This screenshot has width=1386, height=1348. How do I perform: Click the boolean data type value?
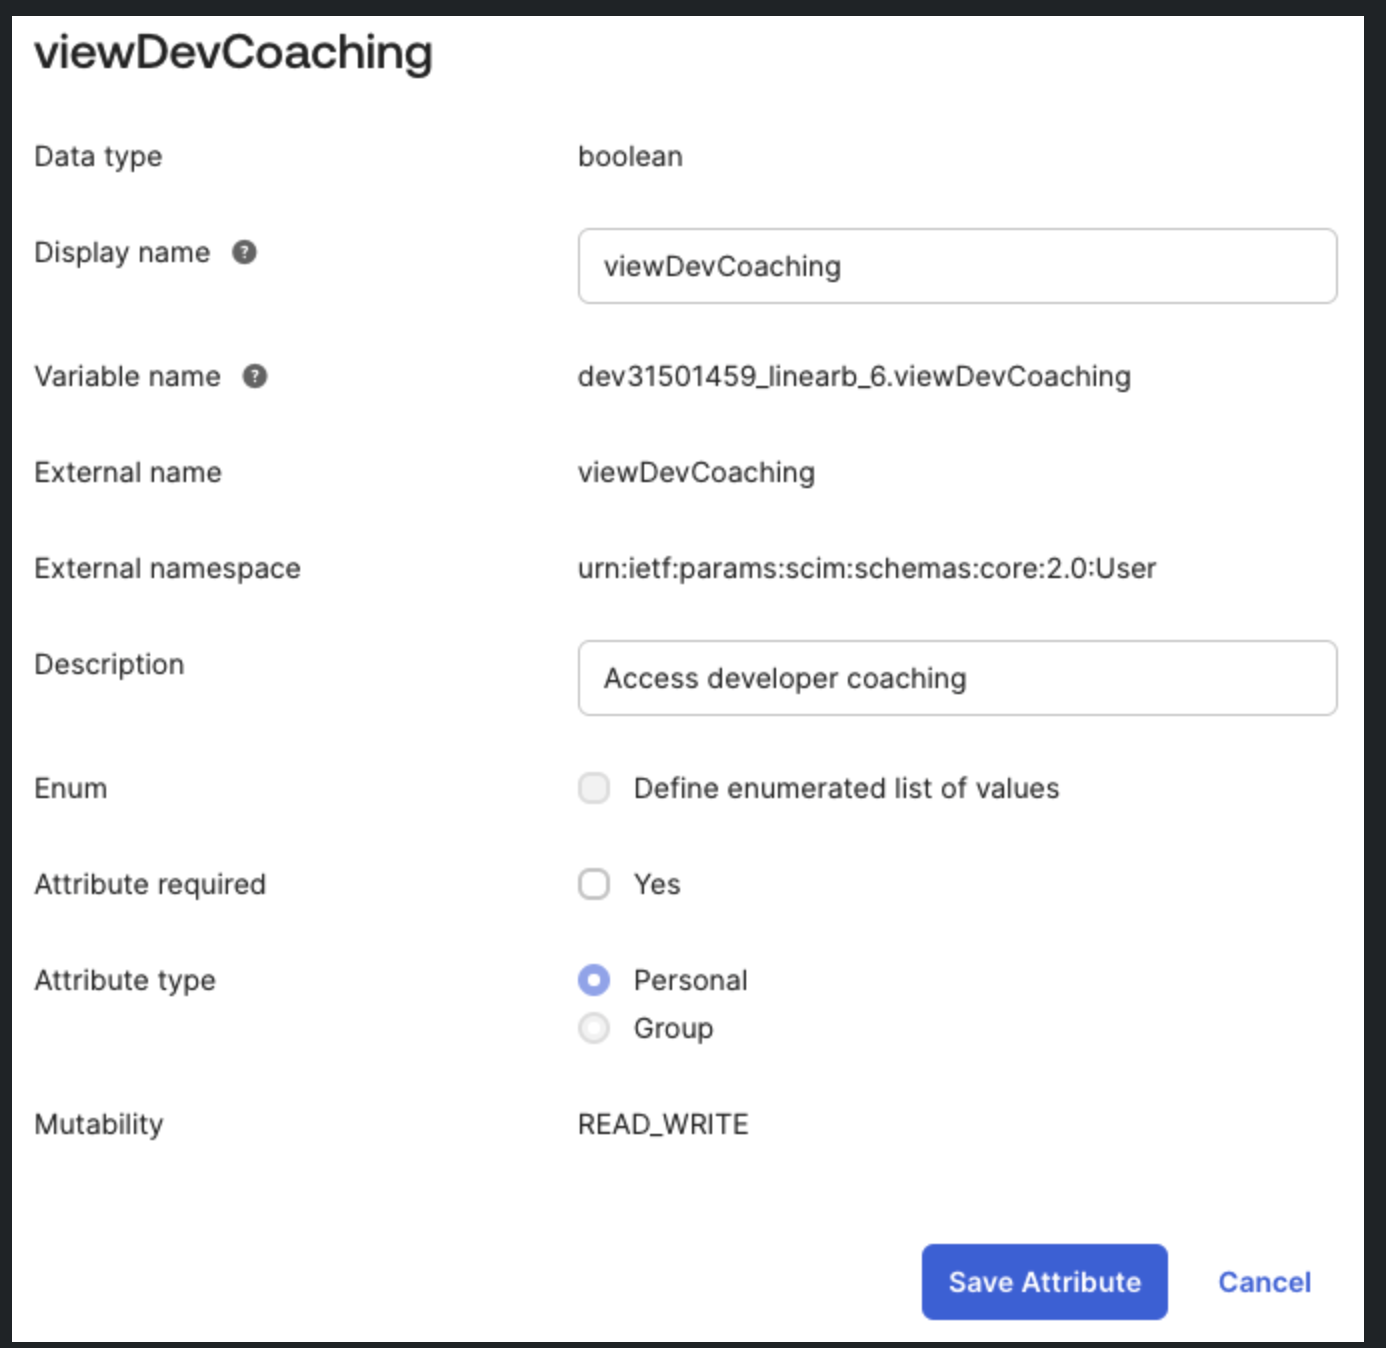630,156
